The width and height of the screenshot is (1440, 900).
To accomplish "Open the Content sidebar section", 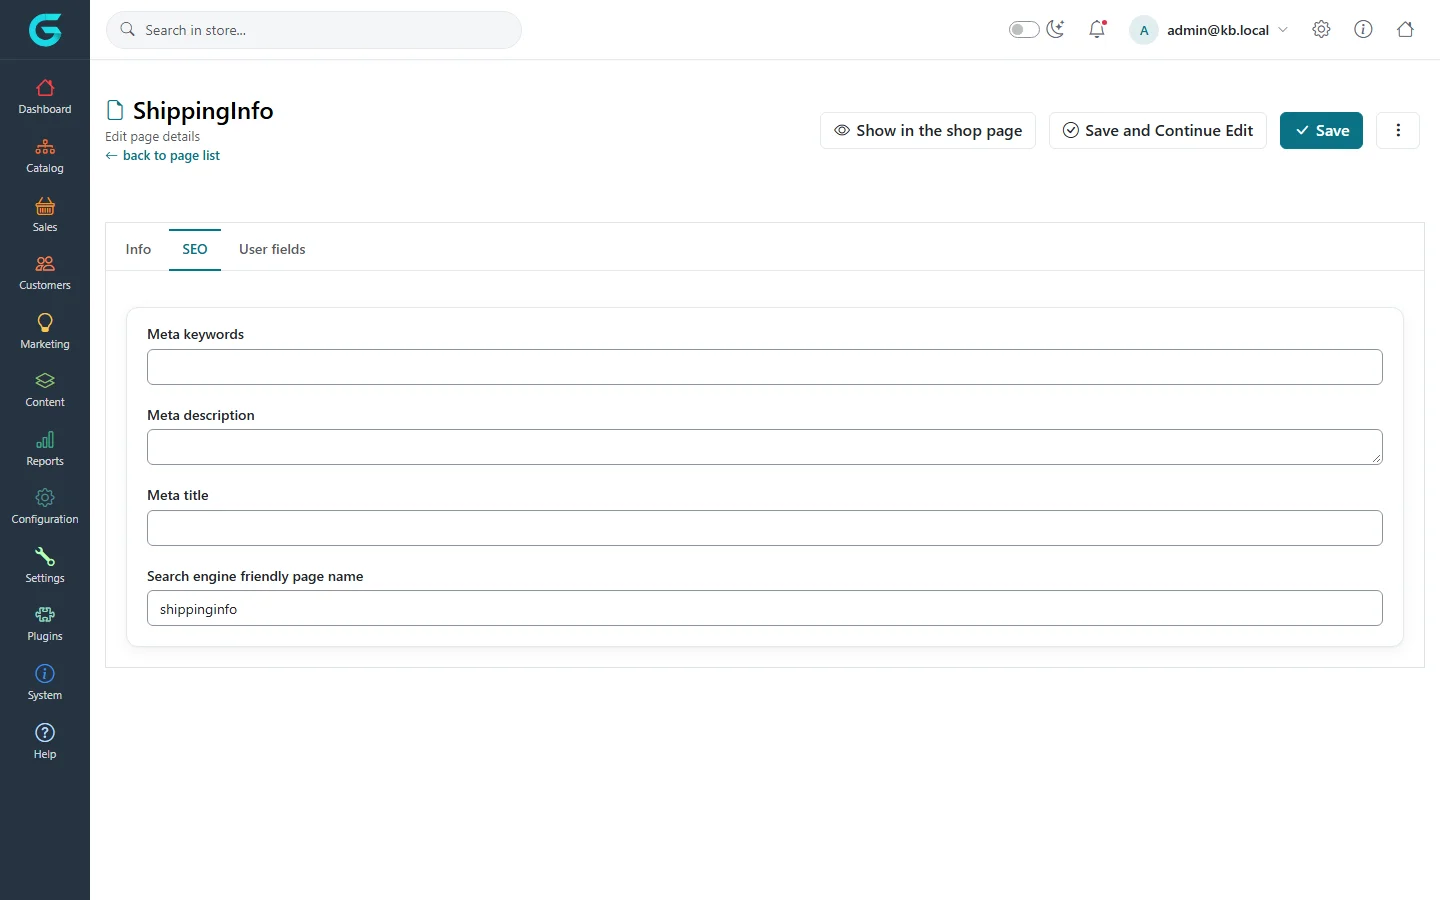I will 45,390.
